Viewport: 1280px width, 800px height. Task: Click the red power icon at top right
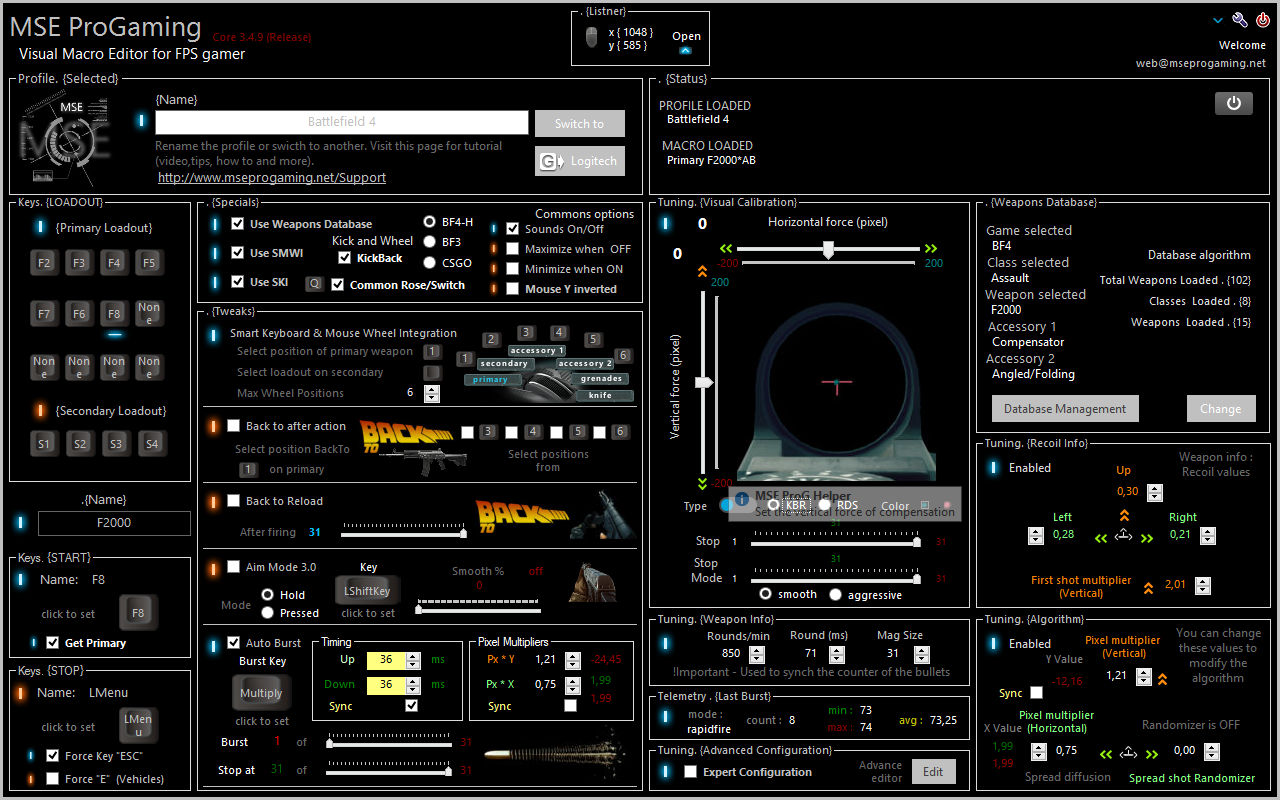pyautogui.click(x=1263, y=20)
